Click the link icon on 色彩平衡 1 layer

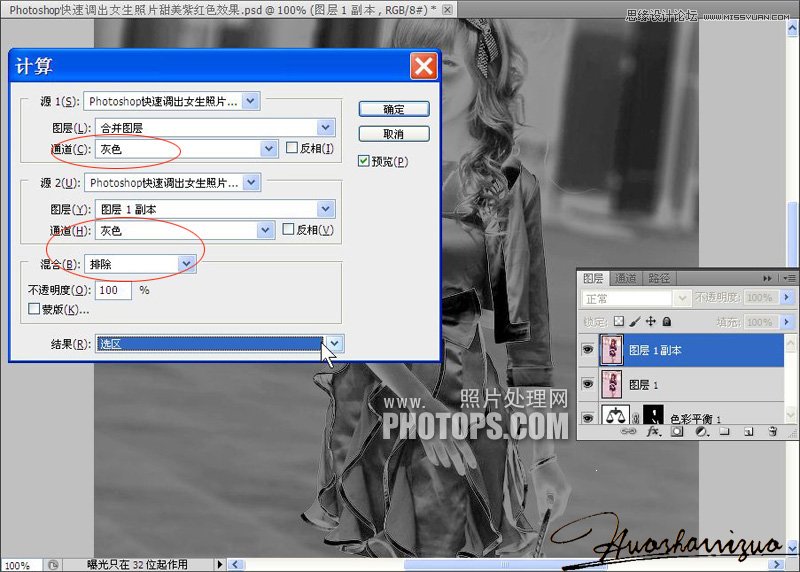point(636,418)
